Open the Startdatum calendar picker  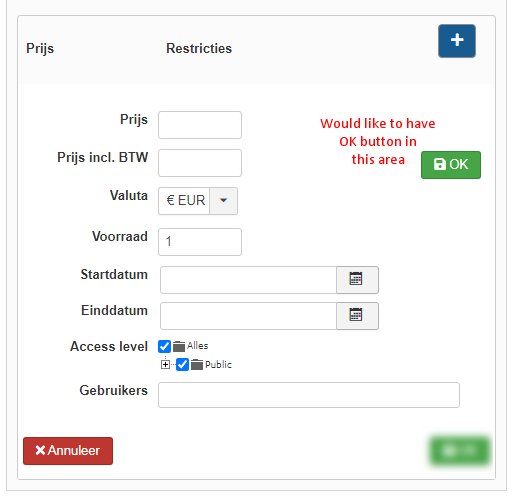[x=357, y=280]
